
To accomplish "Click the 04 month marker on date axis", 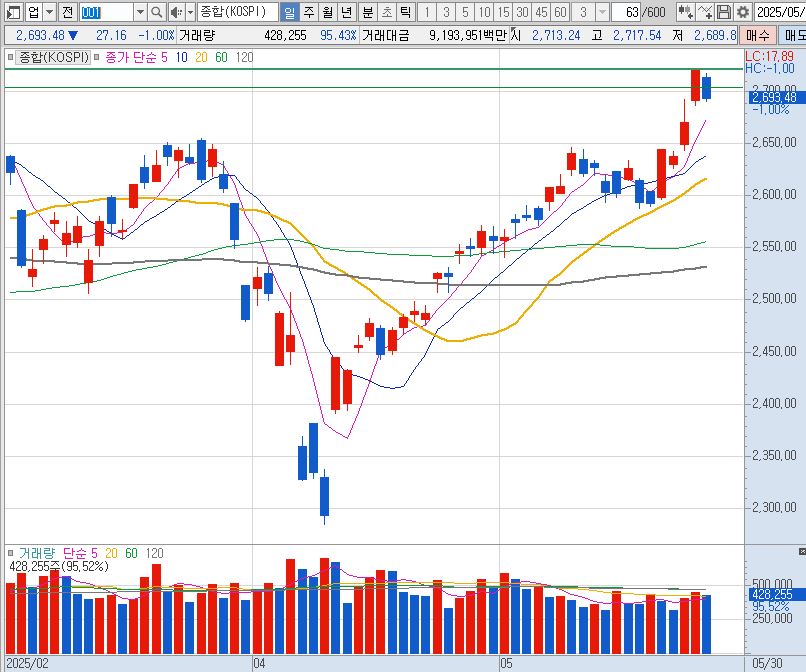I will point(259,663).
